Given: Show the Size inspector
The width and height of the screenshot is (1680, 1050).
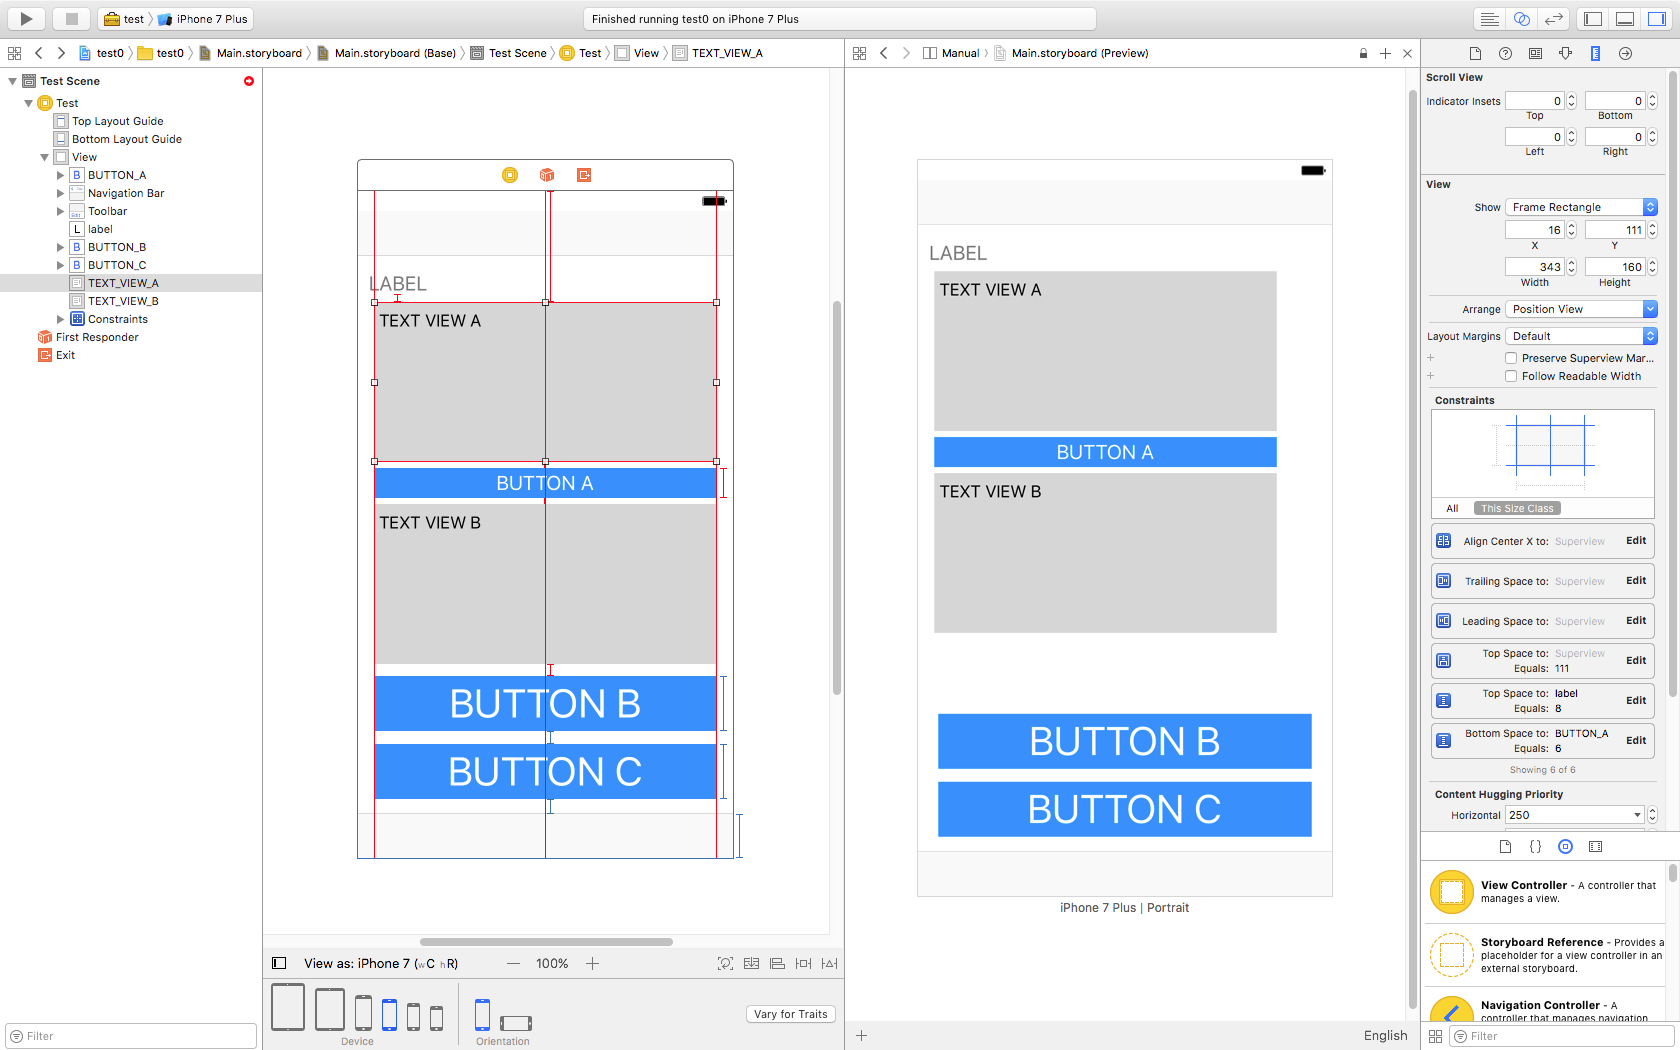Looking at the screenshot, I should 1595,53.
